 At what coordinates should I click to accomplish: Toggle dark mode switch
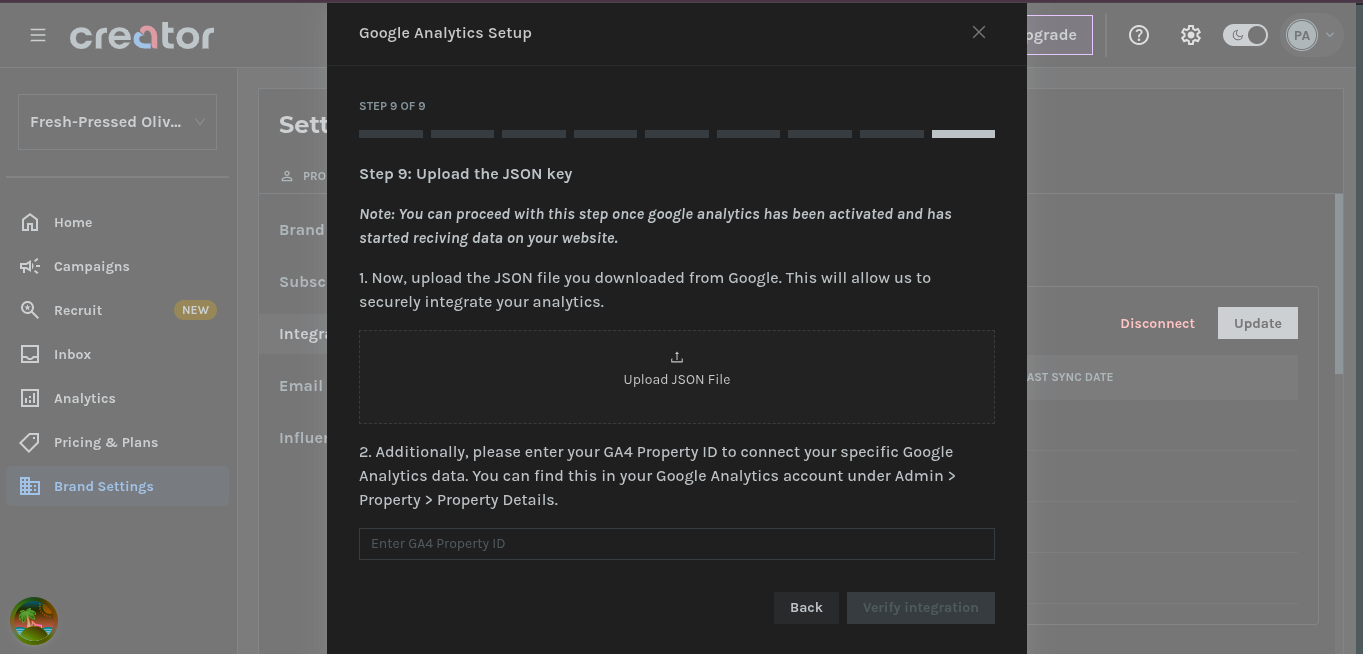[x=1245, y=35]
